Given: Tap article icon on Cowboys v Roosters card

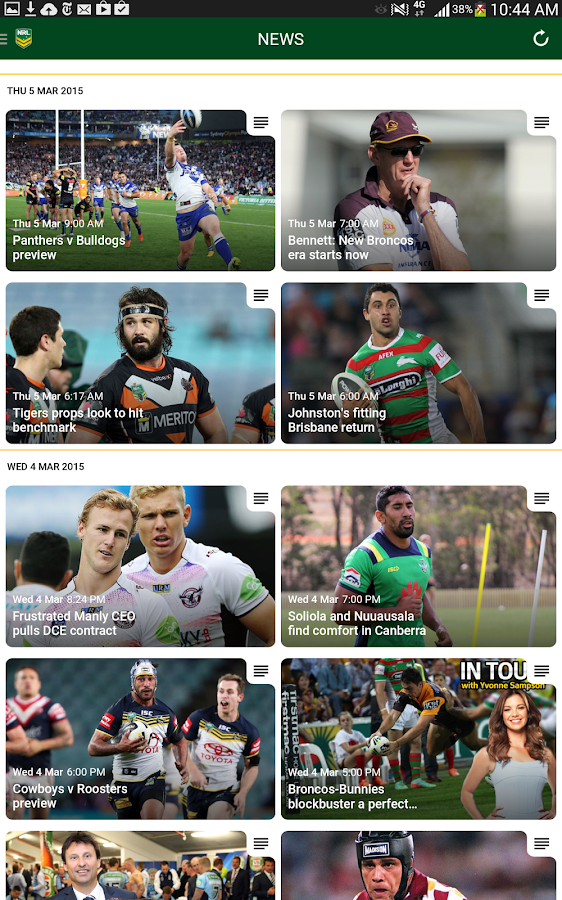Looking at the screenshot, I should (261, 670).
